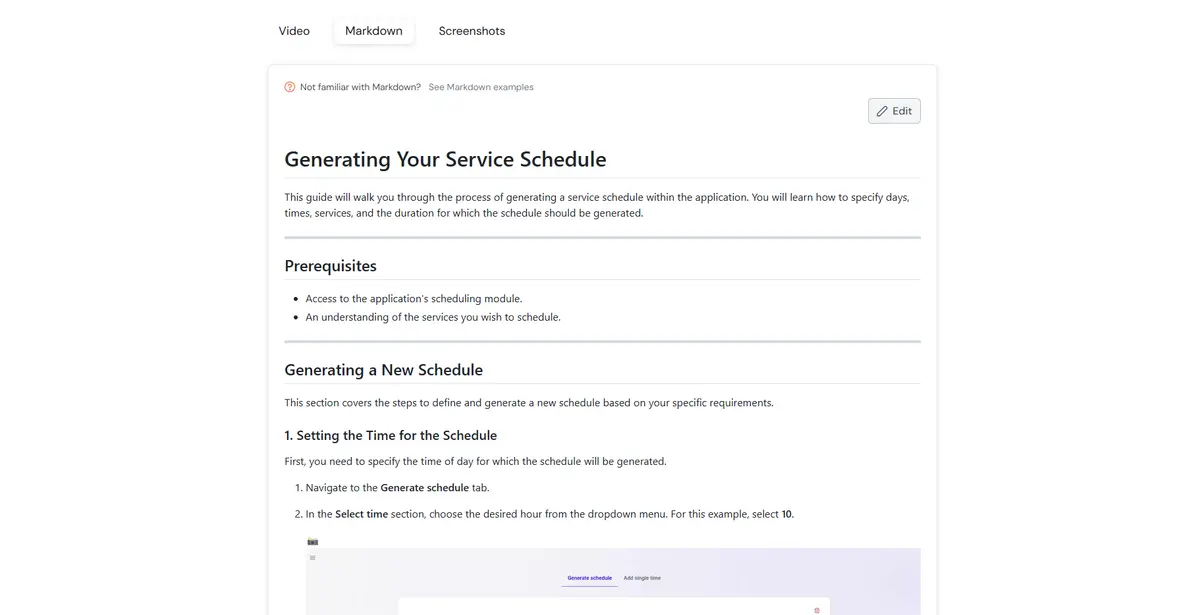Click the bold Generate schedule text in step 1
The height and width of the screenshot is (615, 1200).
point(424,488)
